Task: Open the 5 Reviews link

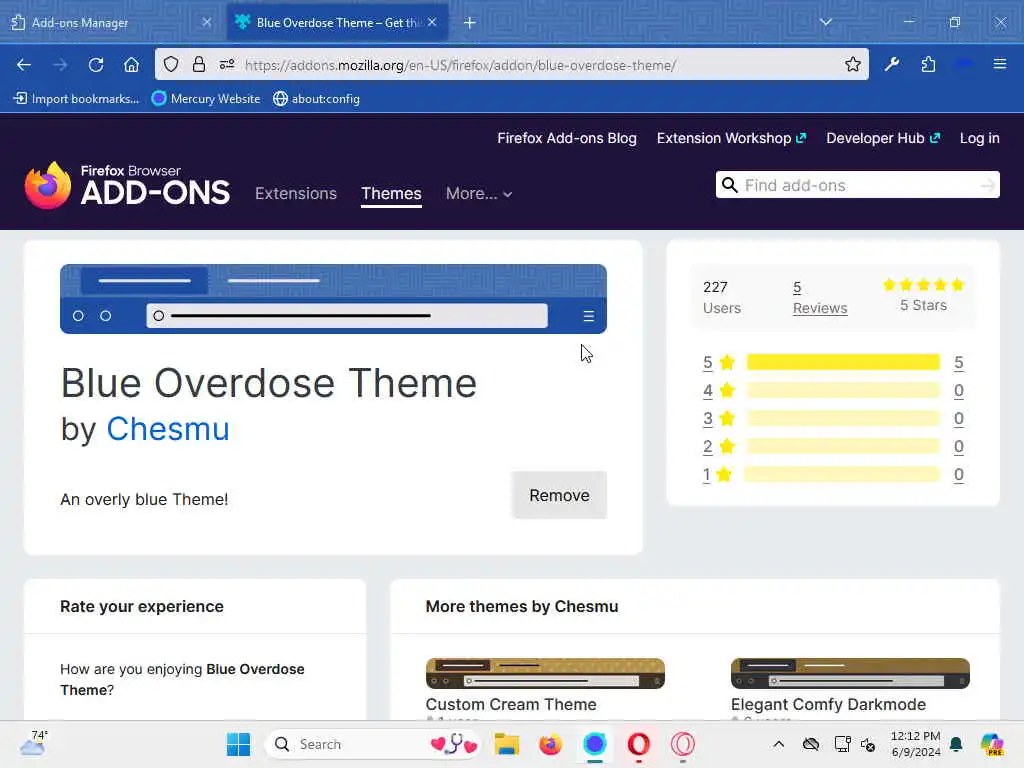Action: tap(820, 297)
